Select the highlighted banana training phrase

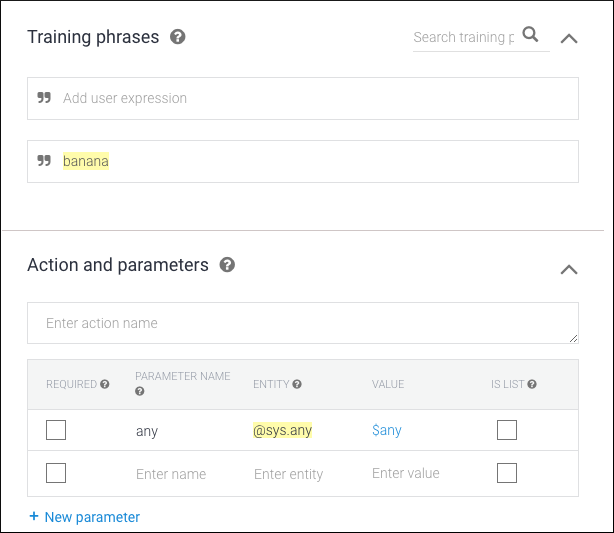pyautogui.click(x=86, y=161)
